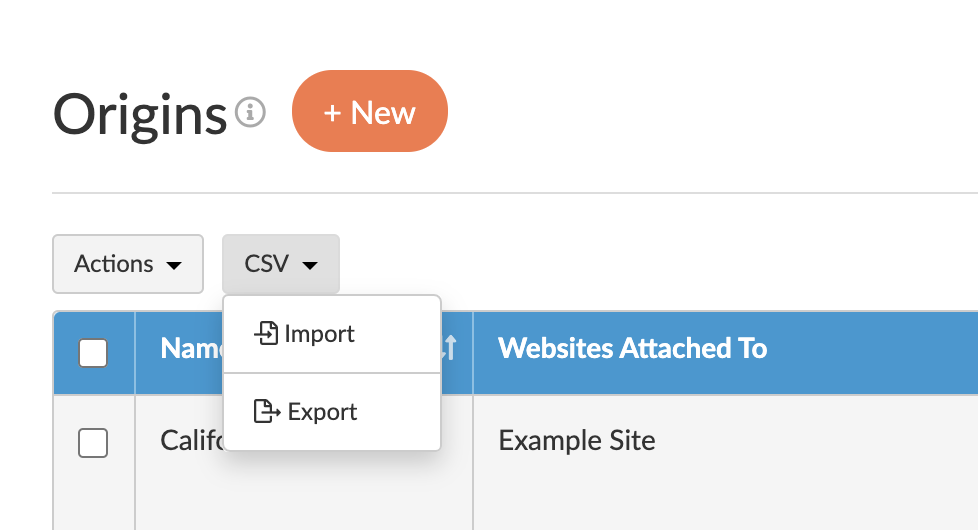Select Import from the CSV menu
The width and height of the screenshot is (978, 530).
[x=319, y=333]
